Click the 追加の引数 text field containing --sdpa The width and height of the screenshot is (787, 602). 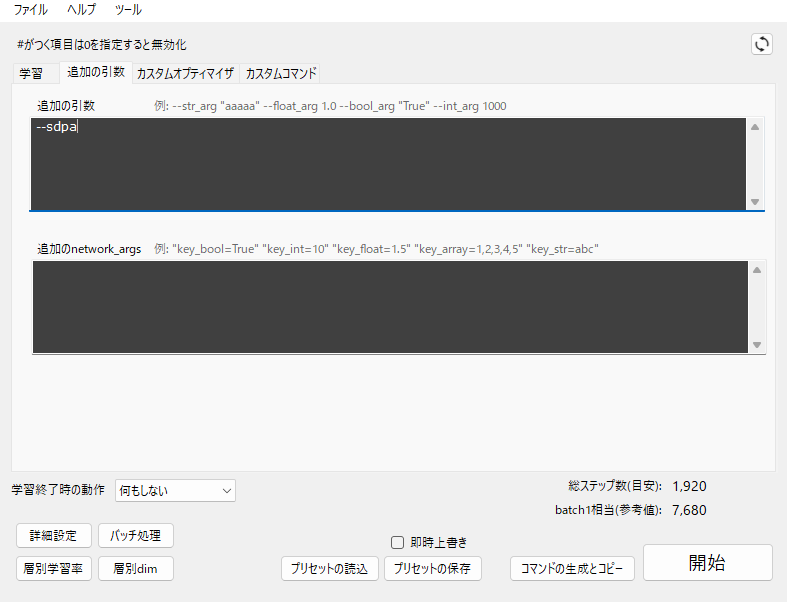click(x=388, y=163)
